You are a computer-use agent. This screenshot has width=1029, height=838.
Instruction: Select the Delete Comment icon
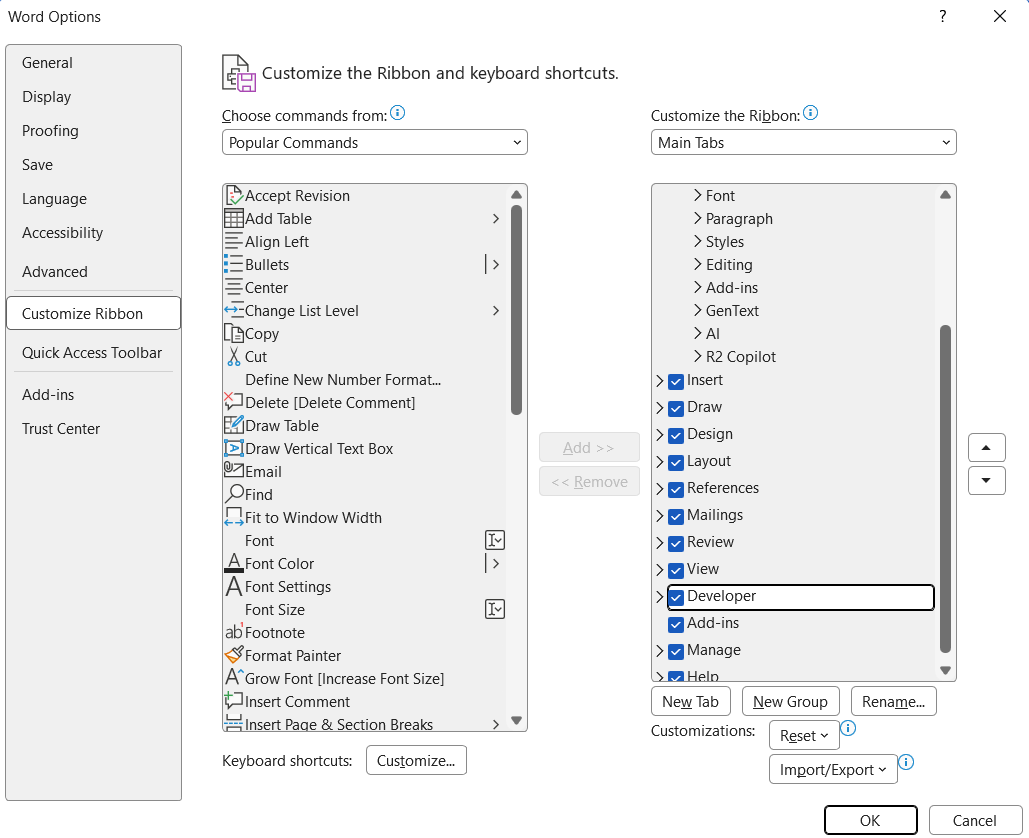tap(234, 402)
